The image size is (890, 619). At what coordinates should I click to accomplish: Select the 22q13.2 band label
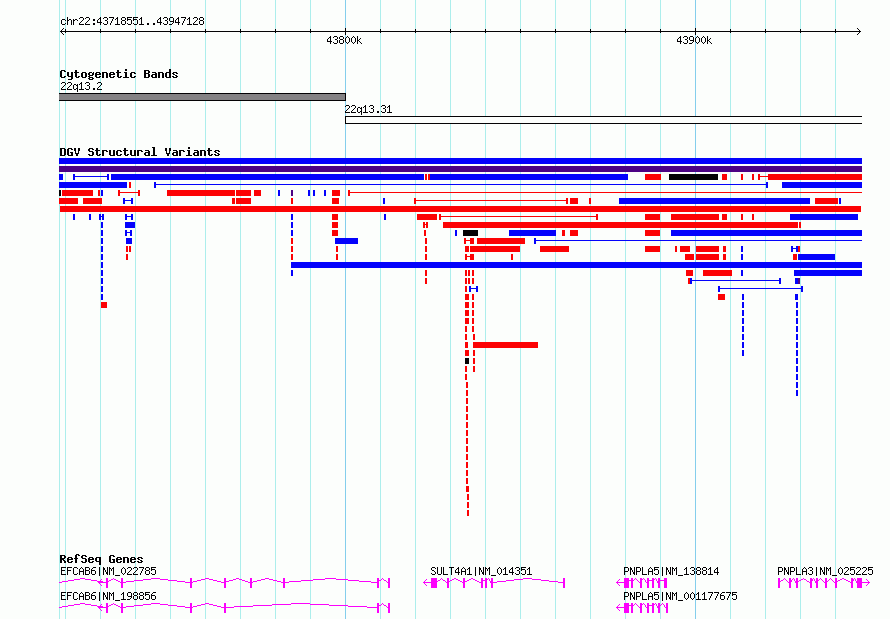tap(81, 86)
